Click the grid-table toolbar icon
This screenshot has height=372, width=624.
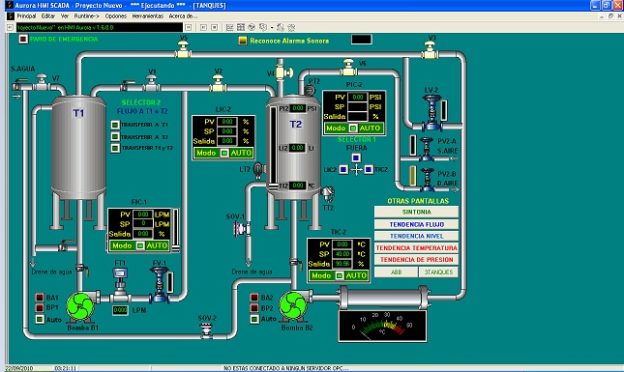(241, 27)
